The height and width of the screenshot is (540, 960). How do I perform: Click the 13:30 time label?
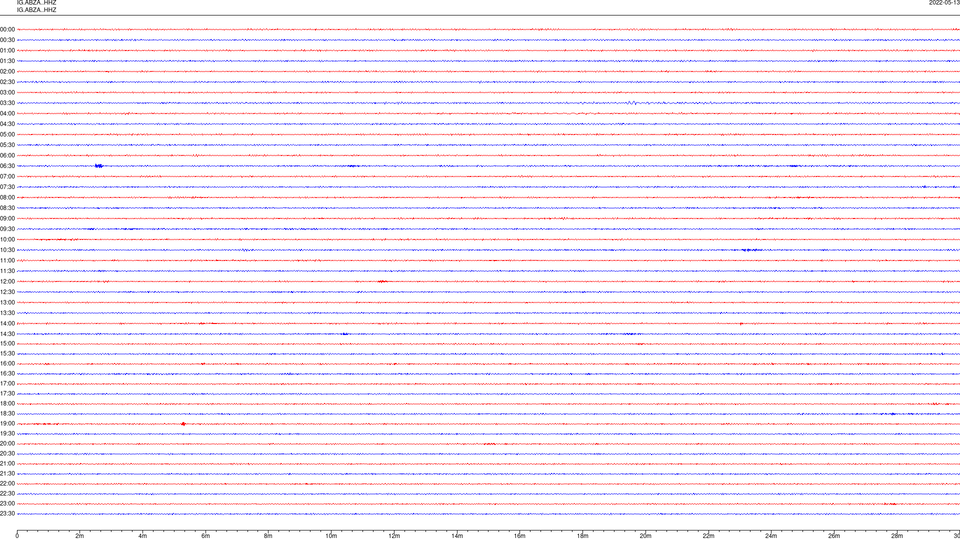pyautogui.click(x=7, y=313)
